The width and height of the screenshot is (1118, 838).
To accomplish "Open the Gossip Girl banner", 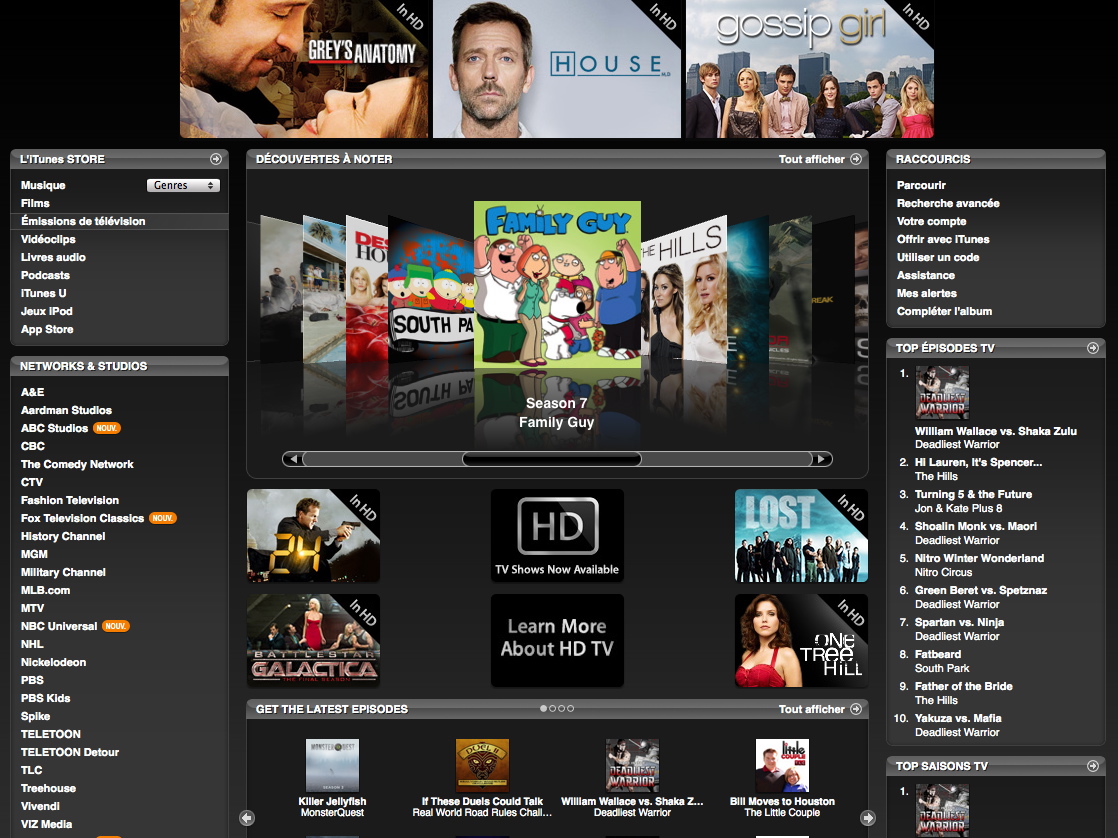I will [810, 68].
